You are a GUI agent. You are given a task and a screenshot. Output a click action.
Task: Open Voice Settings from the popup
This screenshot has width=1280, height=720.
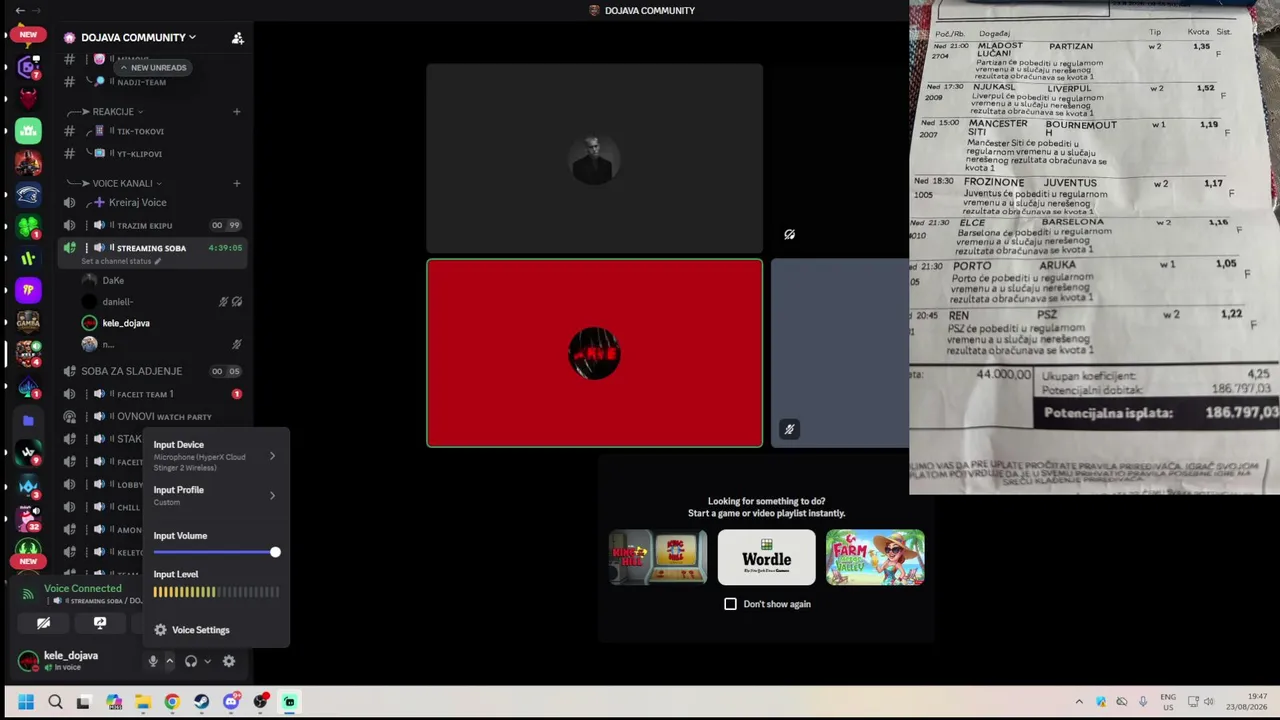tap(215, 630)
